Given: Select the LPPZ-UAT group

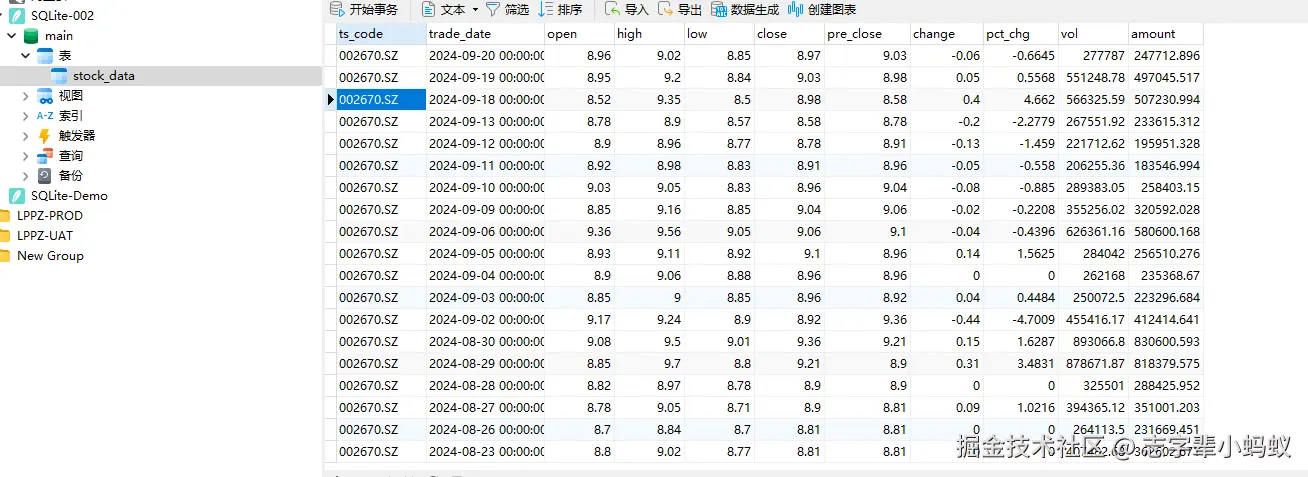Looking at the screenshot, I should tap(45, 236).
